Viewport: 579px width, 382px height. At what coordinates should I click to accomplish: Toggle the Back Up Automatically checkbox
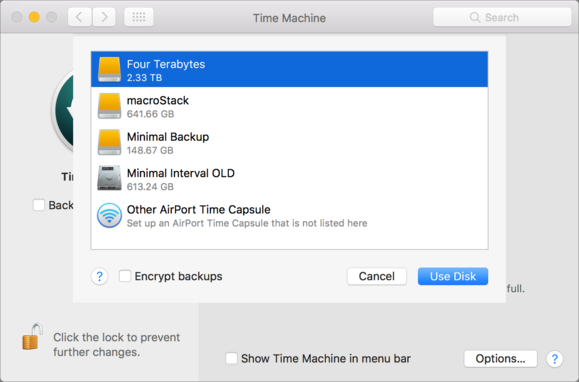(x=39, y=205)
